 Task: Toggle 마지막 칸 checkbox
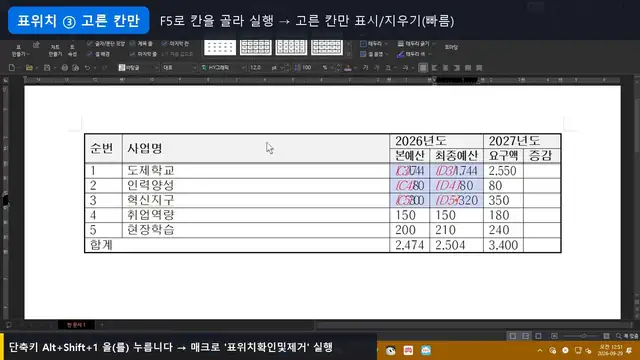(x=175, y=43)
